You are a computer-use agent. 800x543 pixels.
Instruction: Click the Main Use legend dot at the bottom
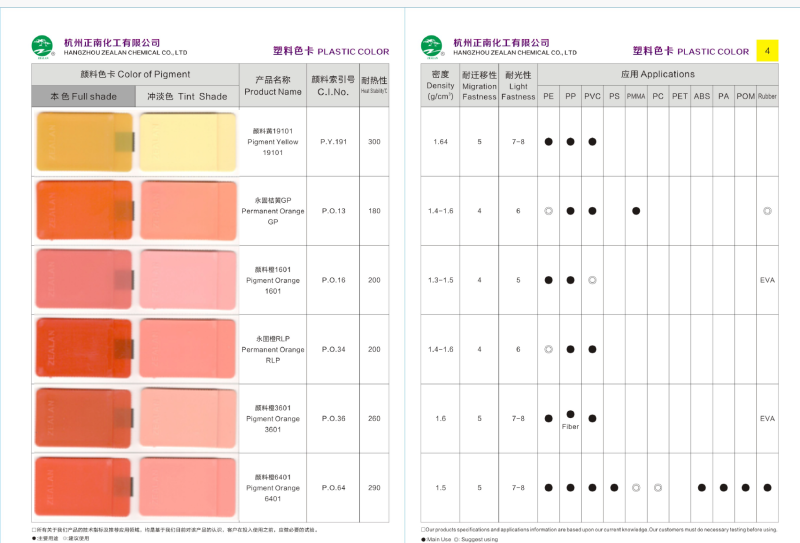coord(424,538)
